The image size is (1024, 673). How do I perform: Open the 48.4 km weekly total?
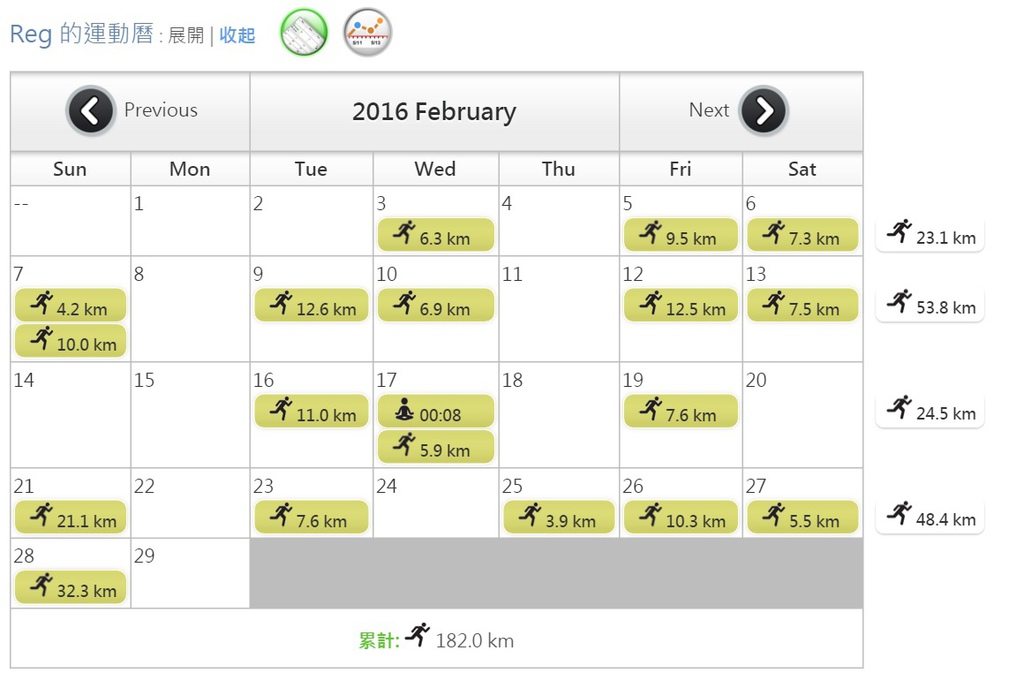point(930,517)
